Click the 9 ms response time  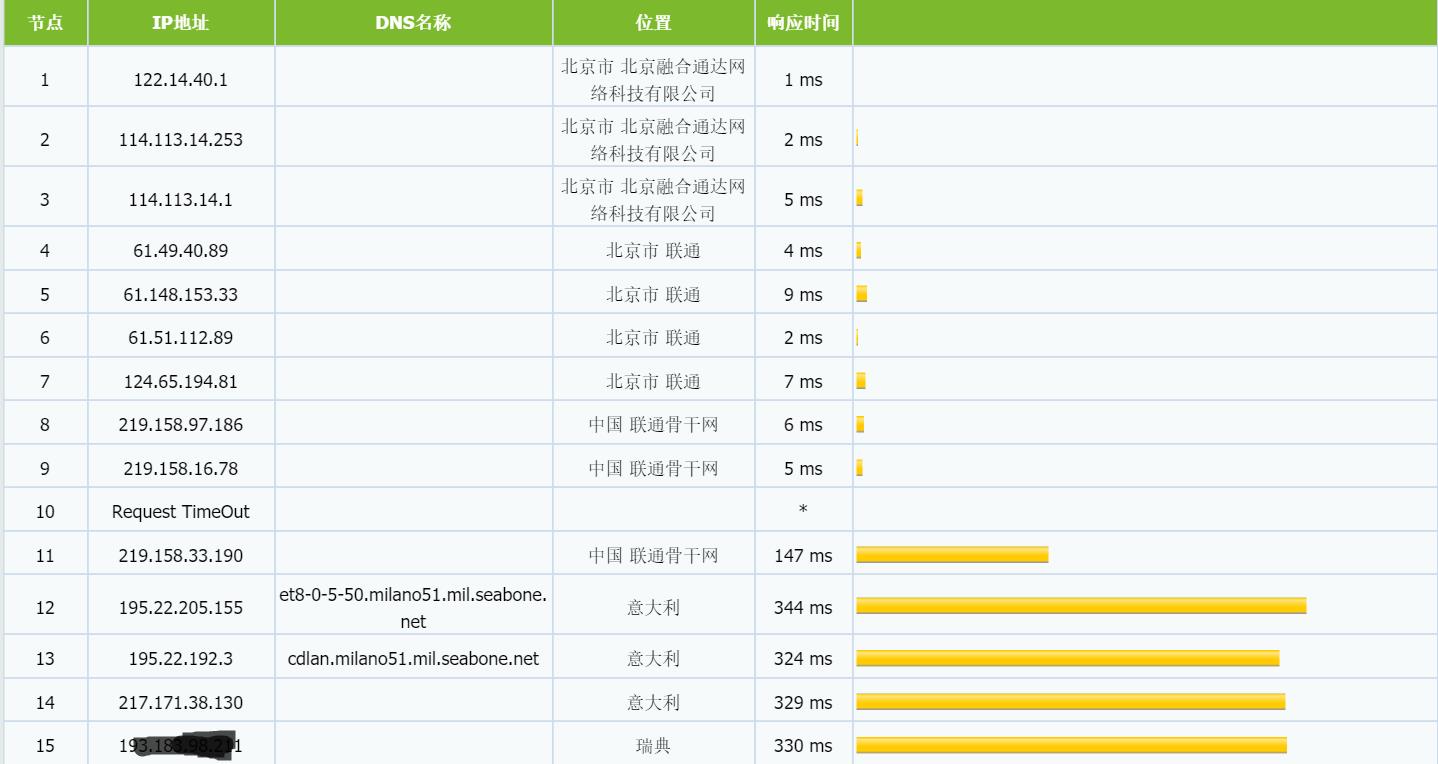point(803,295)
